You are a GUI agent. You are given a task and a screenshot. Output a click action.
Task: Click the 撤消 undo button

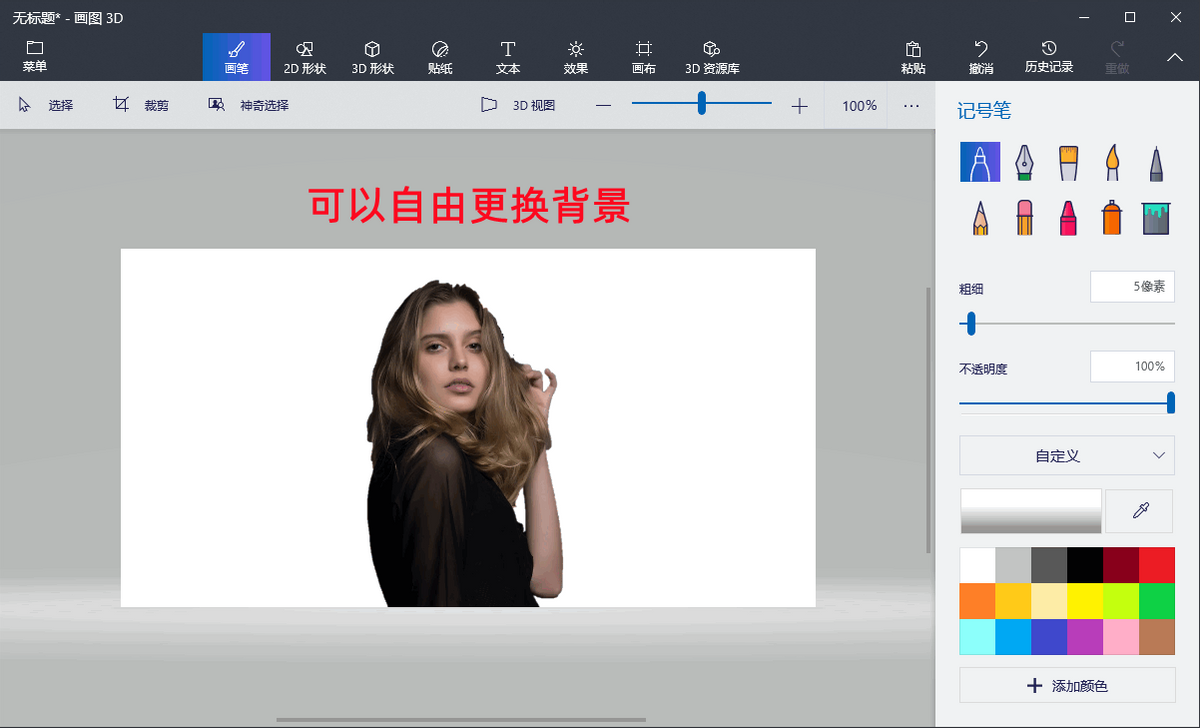click(x=981, y=57)
